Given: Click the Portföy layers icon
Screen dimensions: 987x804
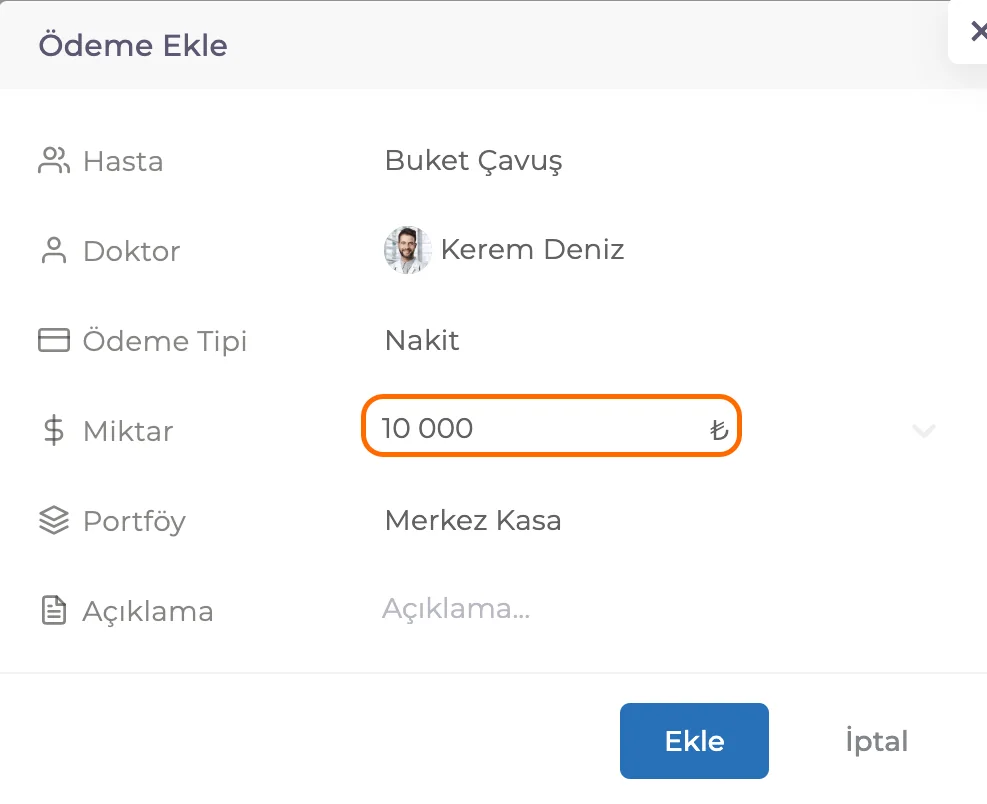Looking at the screenshot, I should (54, 521).
